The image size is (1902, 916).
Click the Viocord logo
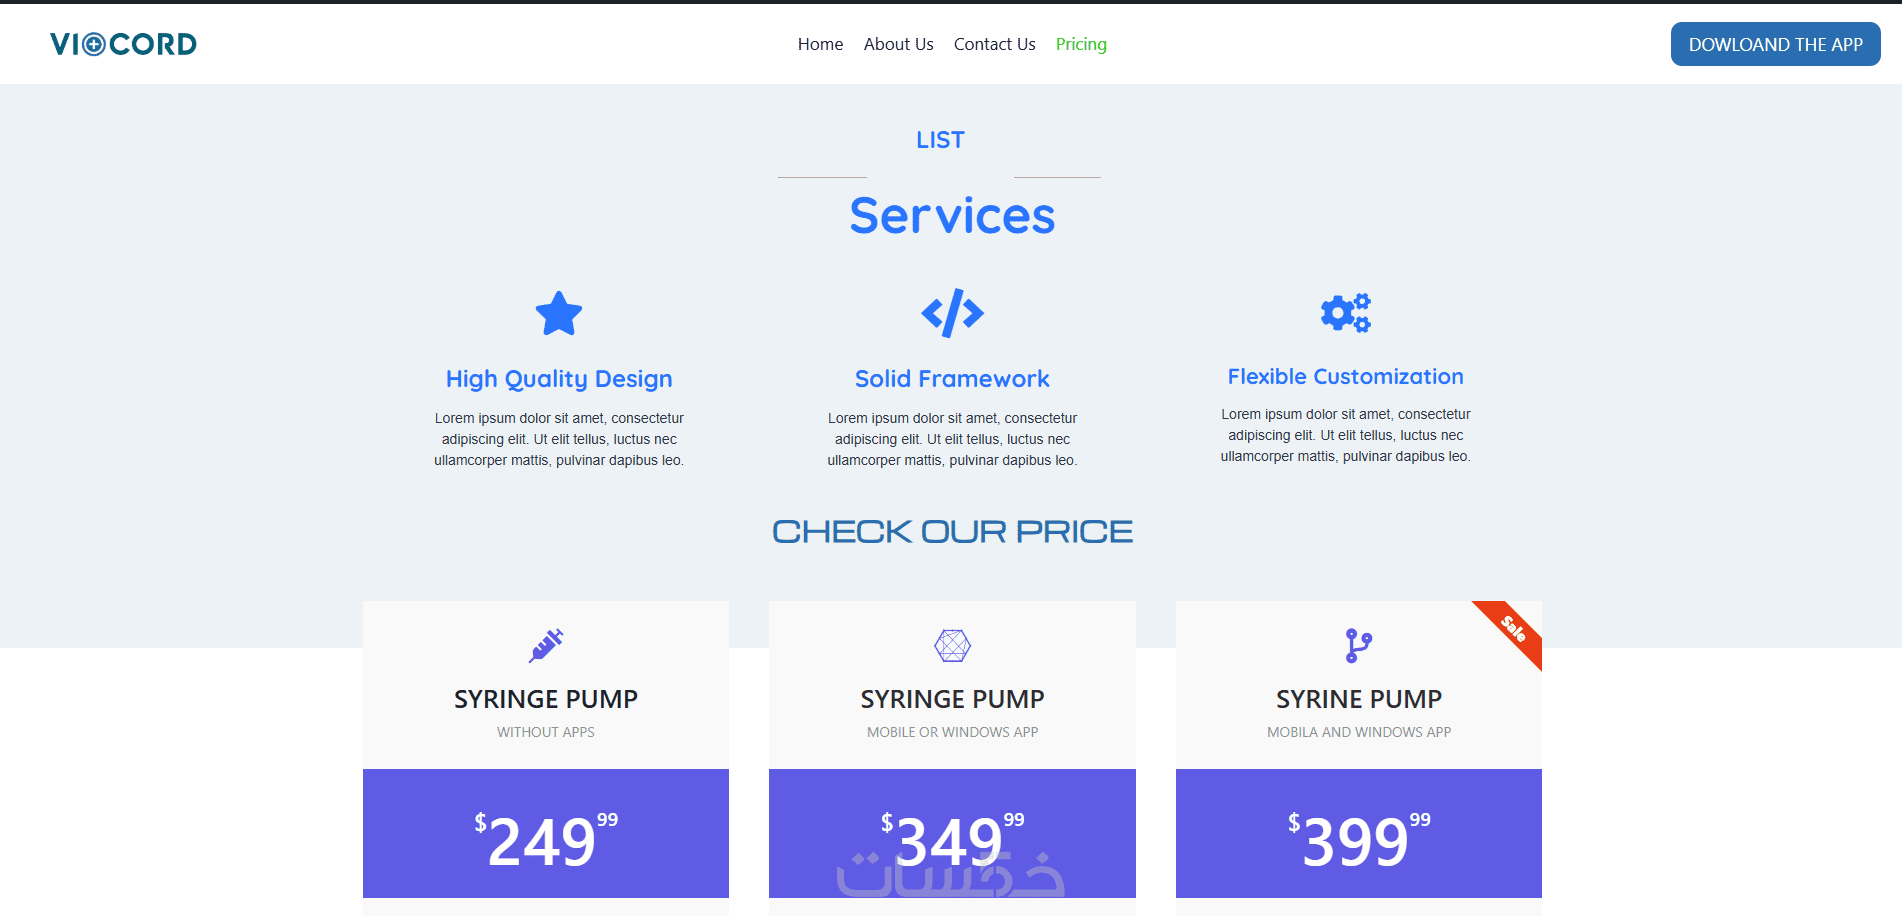click(123, 44)
